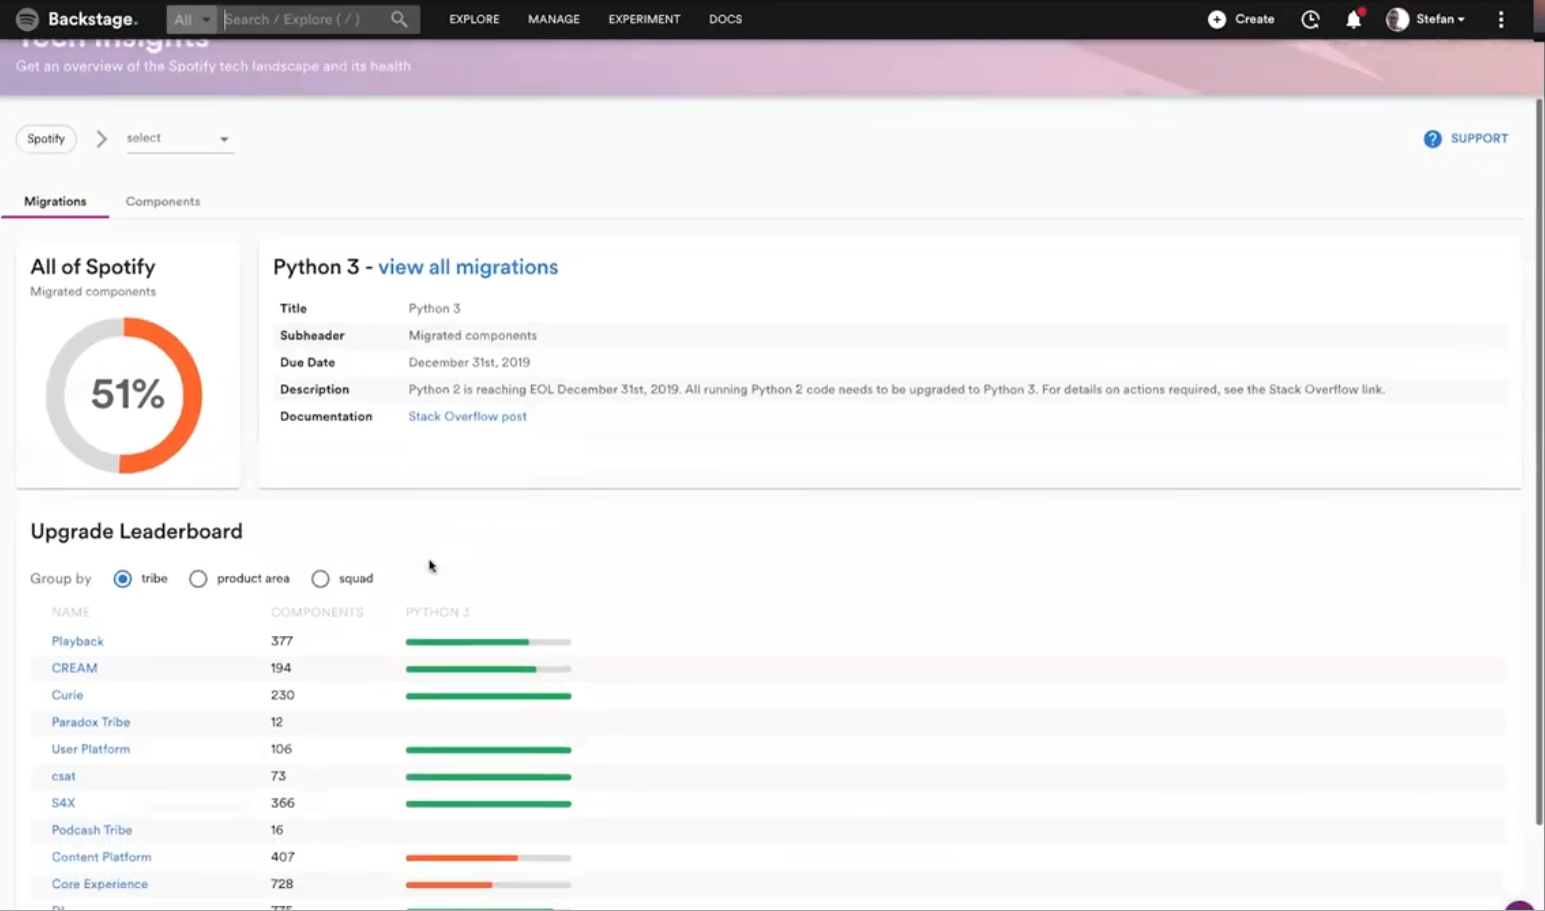Viewport: 1545px width, 911px height.
Task: Open the Content Platform tribe link
Action: click(101, 857)
